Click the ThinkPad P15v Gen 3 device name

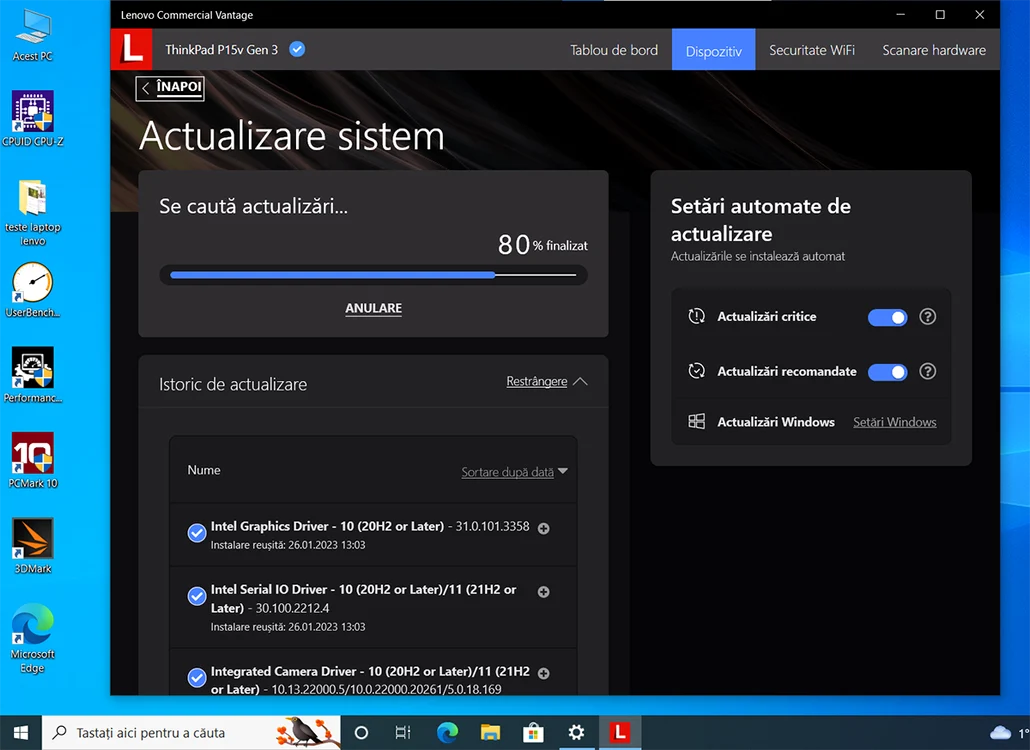pos(221,50)
